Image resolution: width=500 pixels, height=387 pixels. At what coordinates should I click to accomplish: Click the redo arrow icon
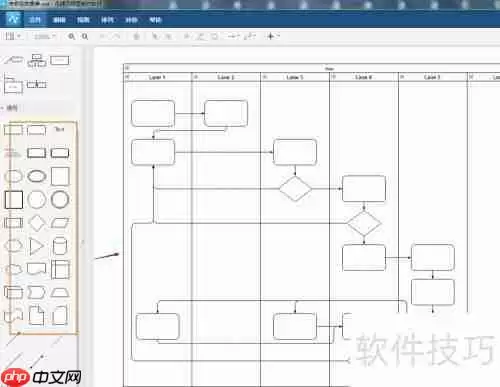point(116,36)
